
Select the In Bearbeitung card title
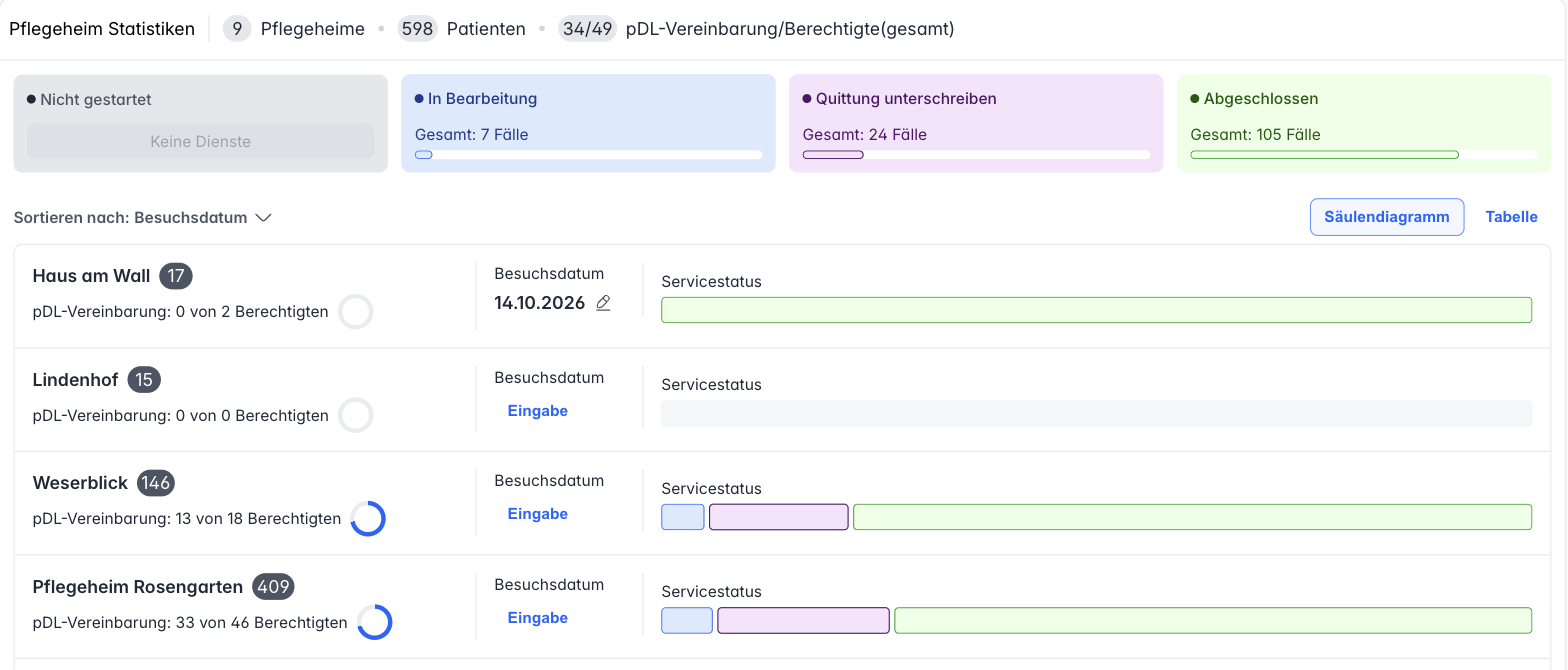pos(482,99)
